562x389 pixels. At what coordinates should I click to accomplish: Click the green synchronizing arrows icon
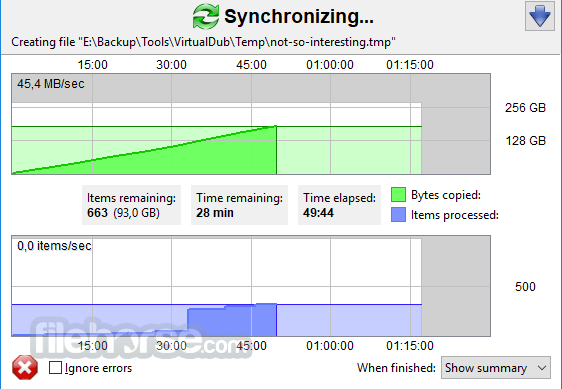pos(205,16)
